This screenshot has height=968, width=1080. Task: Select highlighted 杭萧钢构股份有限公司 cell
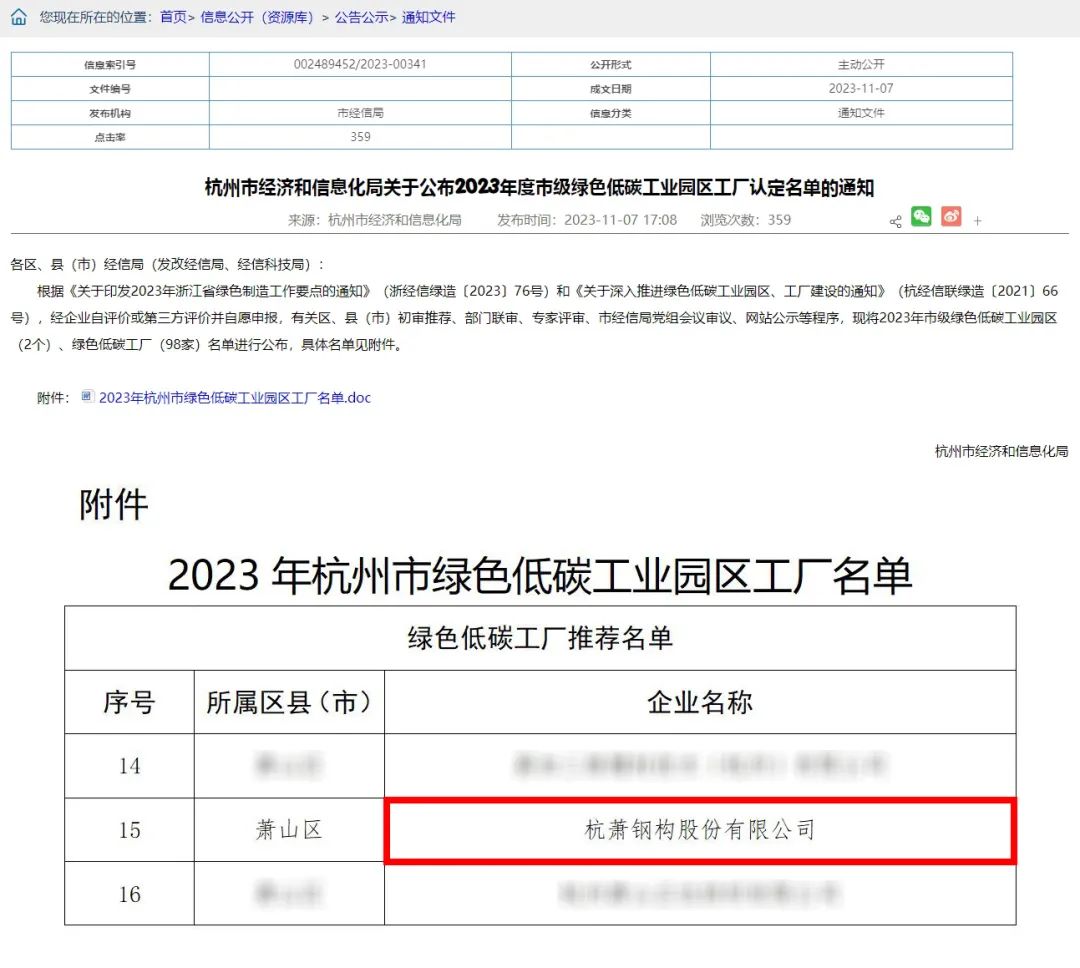[x=700, y=830]
